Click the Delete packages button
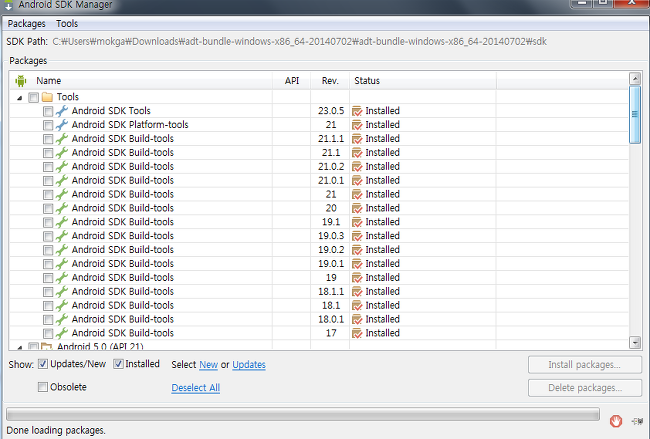This screenshot has height=439, width=650. point(585,388)
